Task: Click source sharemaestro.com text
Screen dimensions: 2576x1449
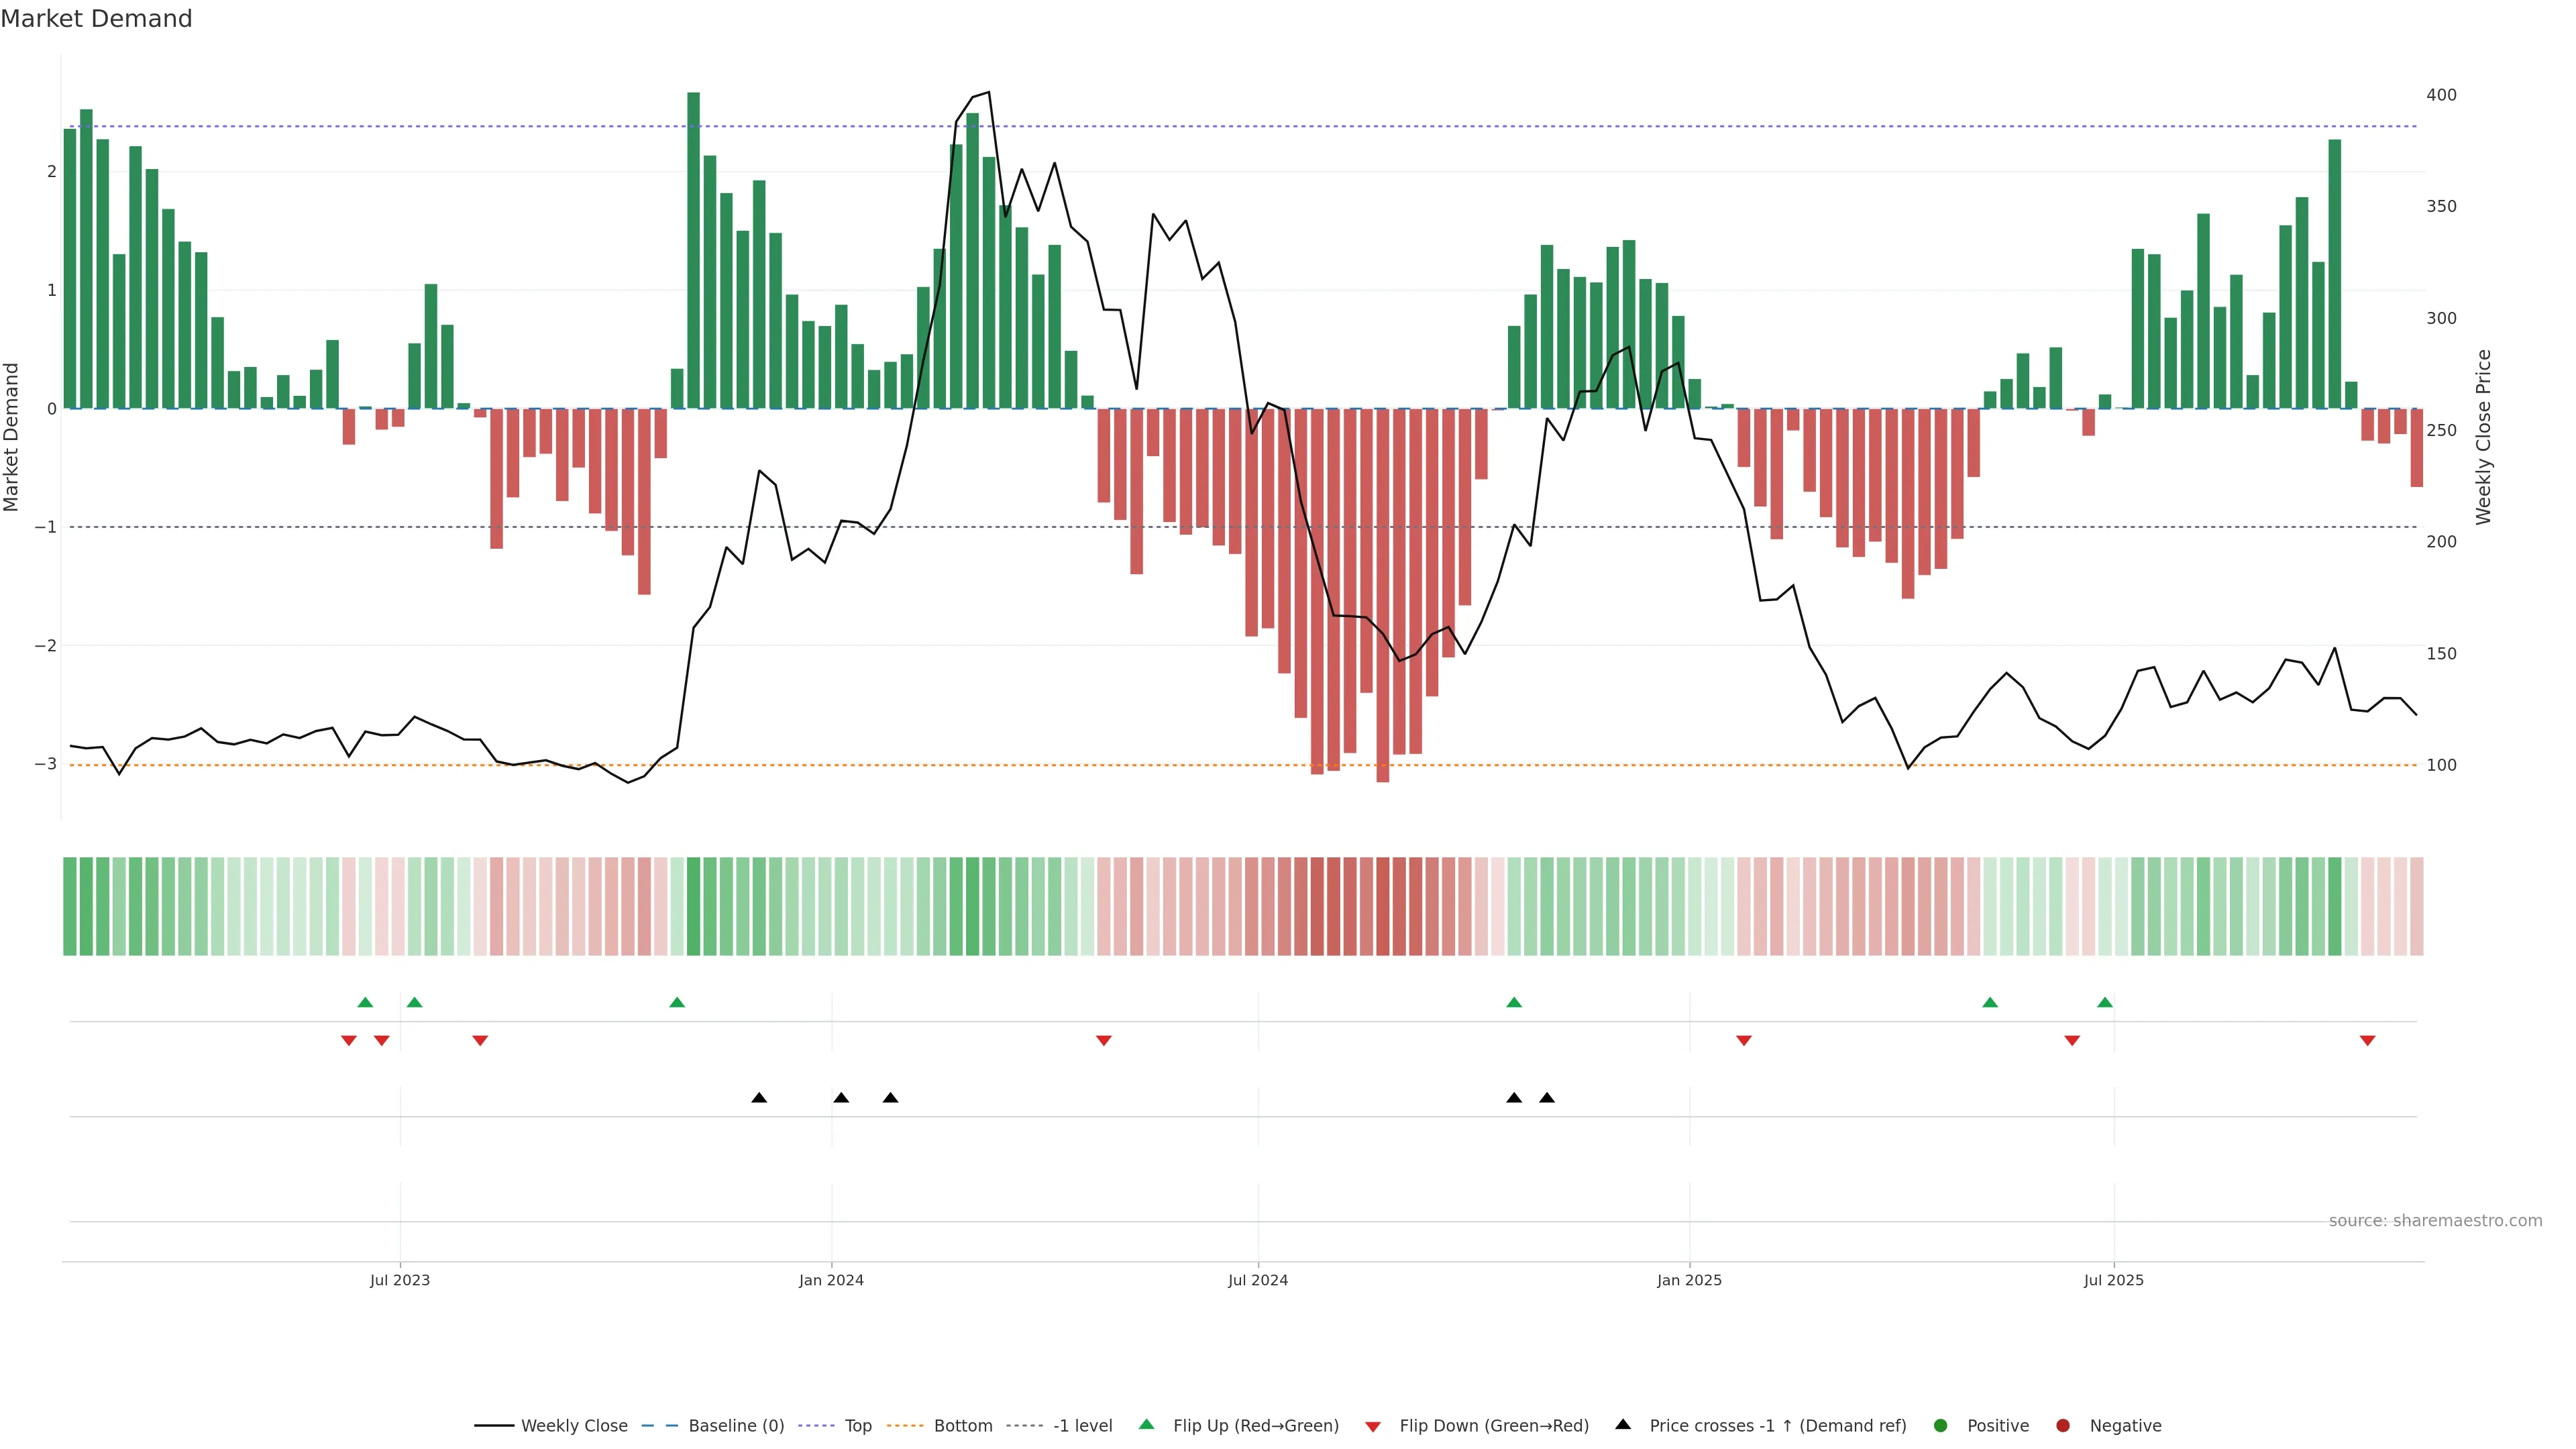Action: point(2435,1221)
